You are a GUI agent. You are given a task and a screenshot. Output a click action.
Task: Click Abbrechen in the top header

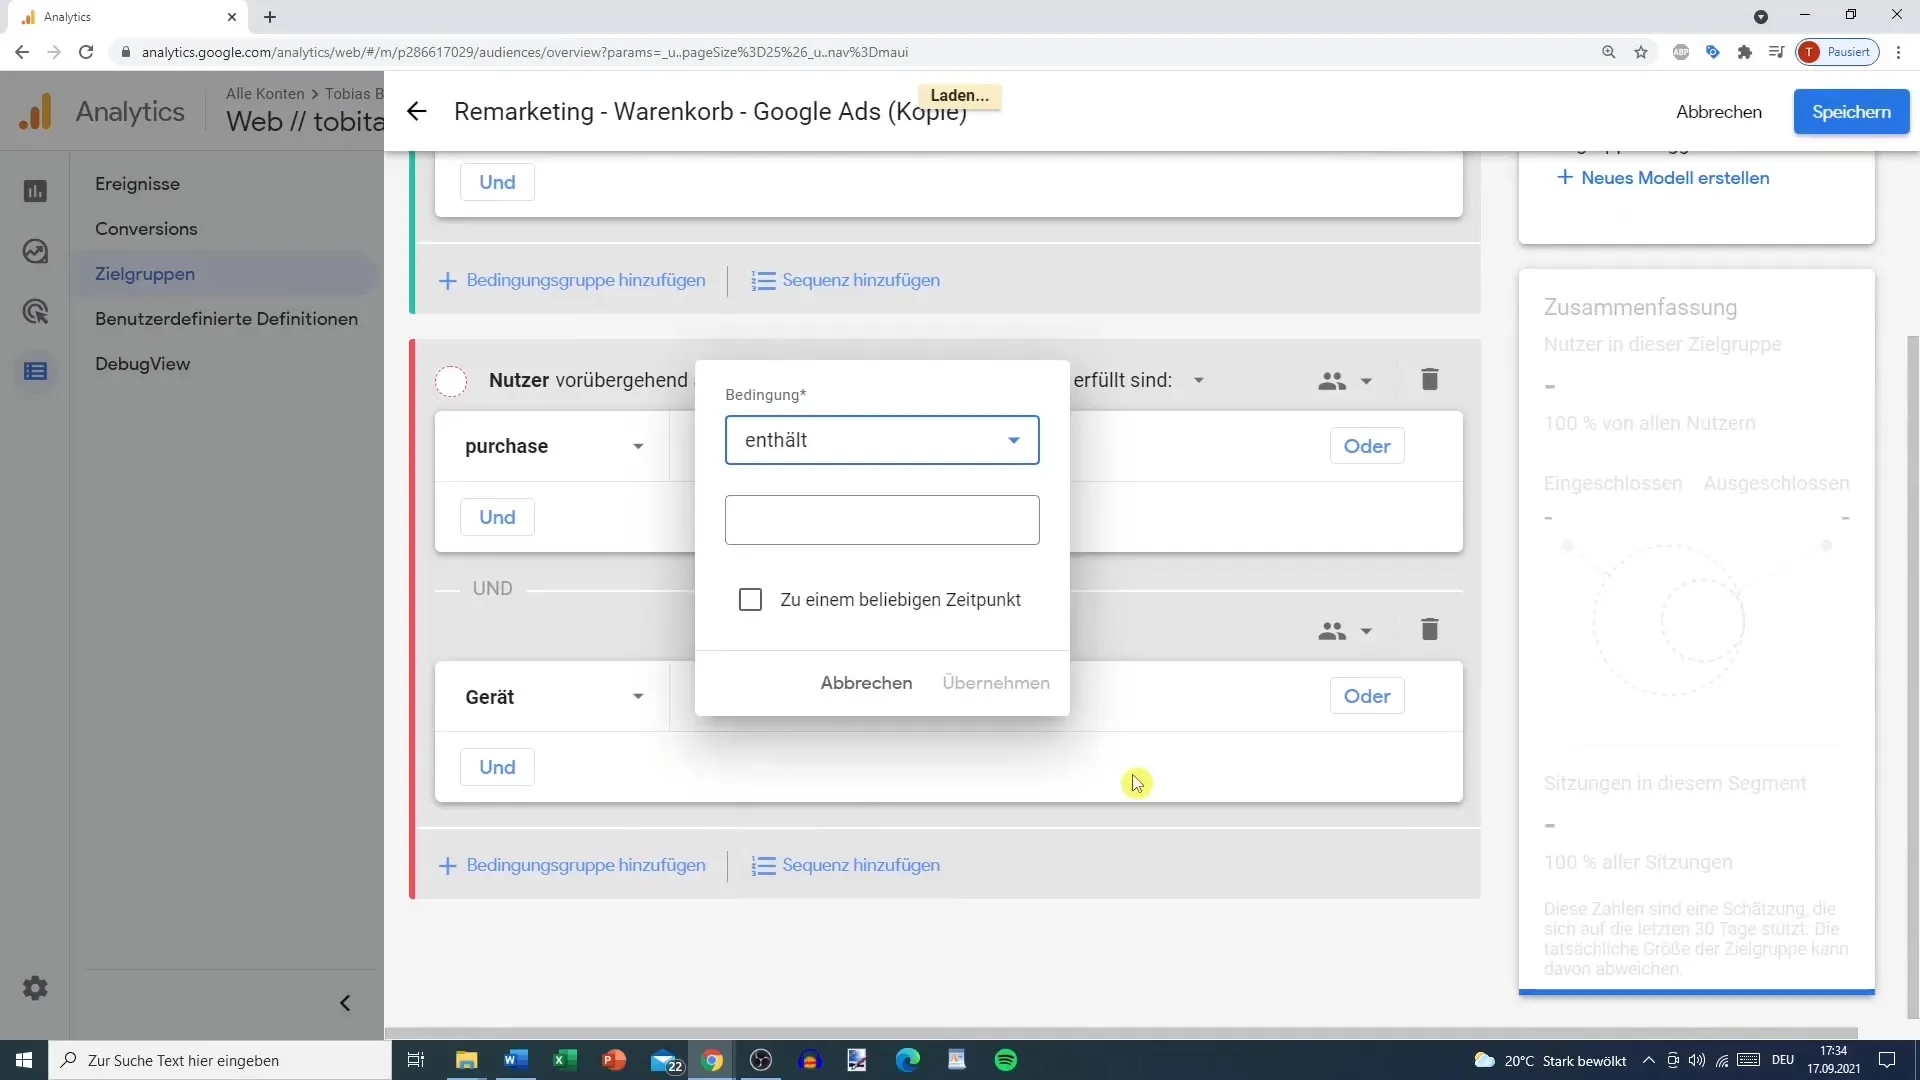click(1719, 112)
